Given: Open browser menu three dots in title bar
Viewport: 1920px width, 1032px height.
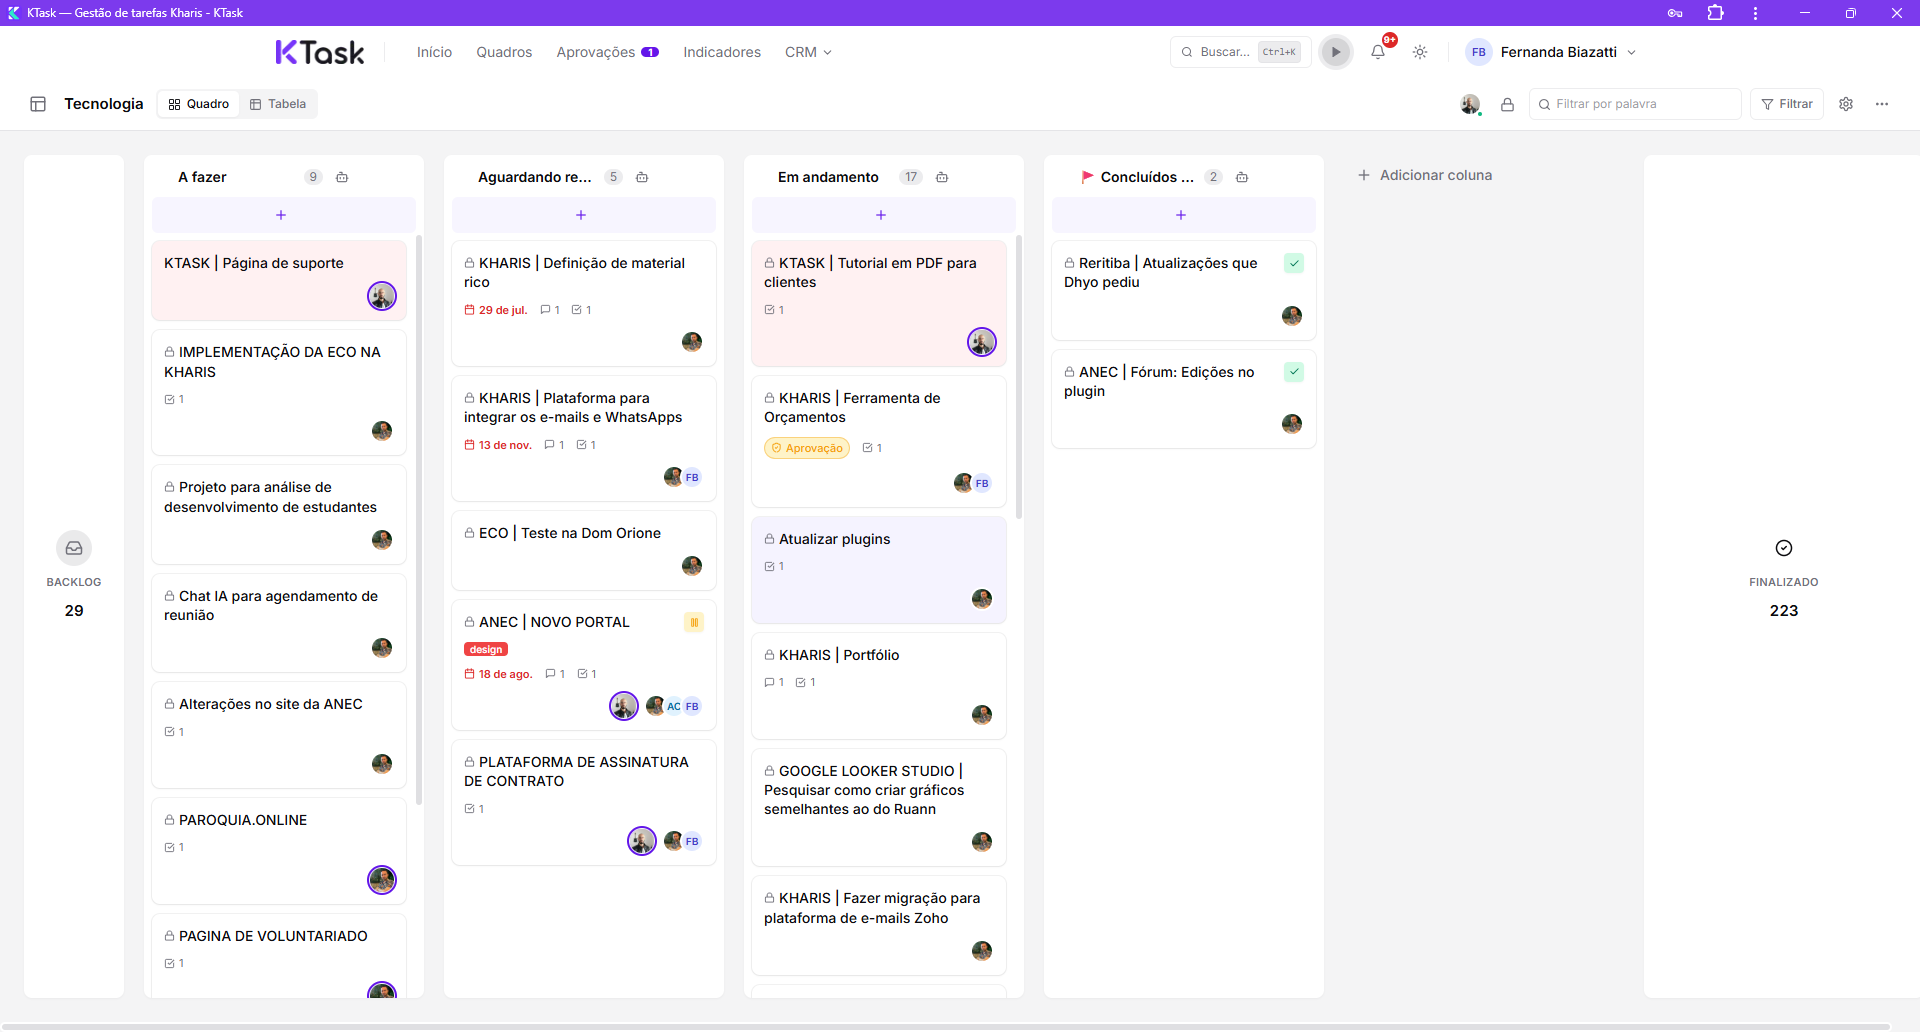Looking at the screenshot, I should pos(1755,13).
